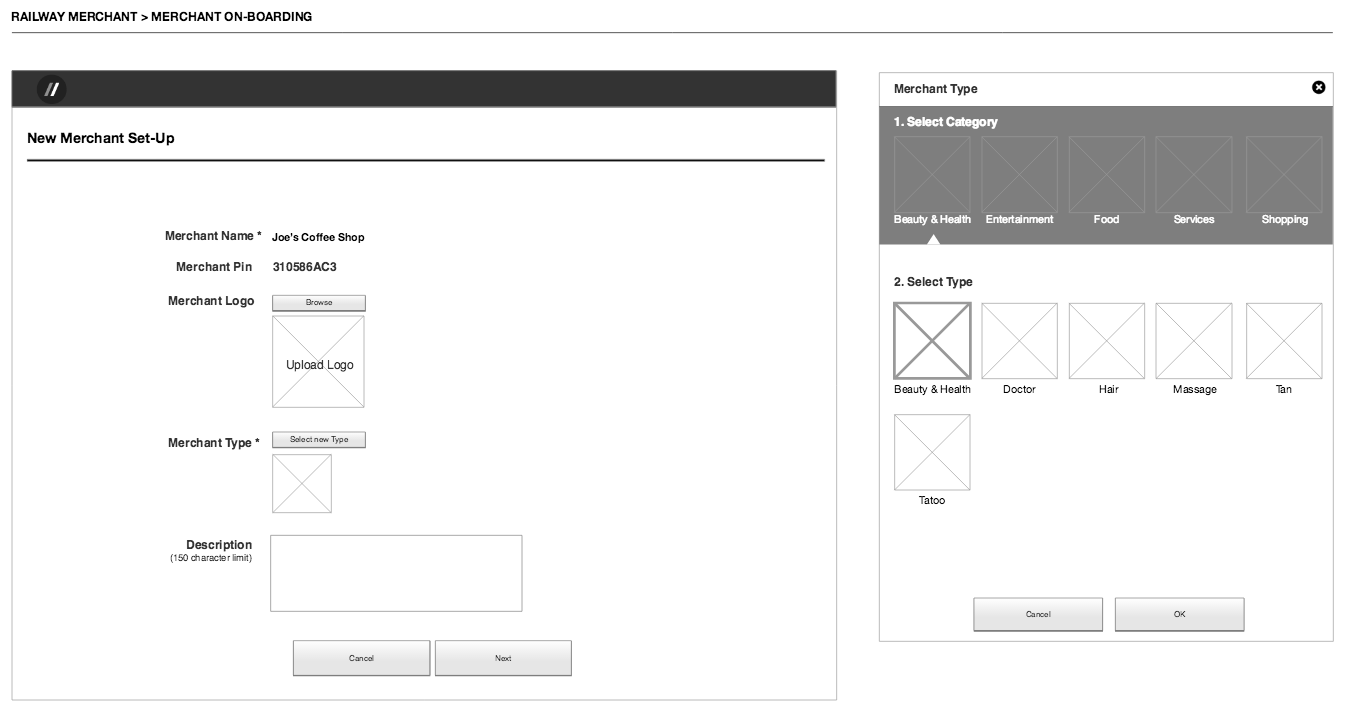Cancel the New Merchant Set-Up form
This screenshot has width=1345, height=711.
click(361, 658)
